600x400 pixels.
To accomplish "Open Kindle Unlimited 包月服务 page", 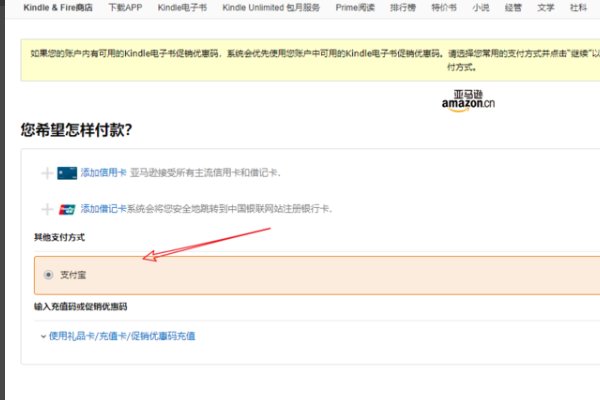I will point(271,7).
